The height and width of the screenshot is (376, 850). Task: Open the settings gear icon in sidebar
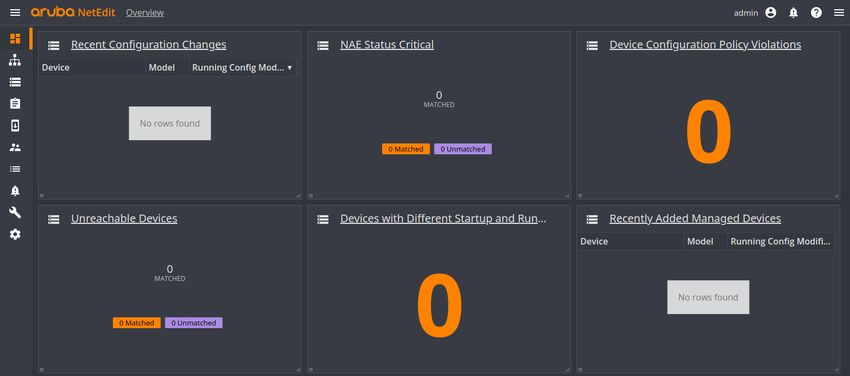point(15,234)
